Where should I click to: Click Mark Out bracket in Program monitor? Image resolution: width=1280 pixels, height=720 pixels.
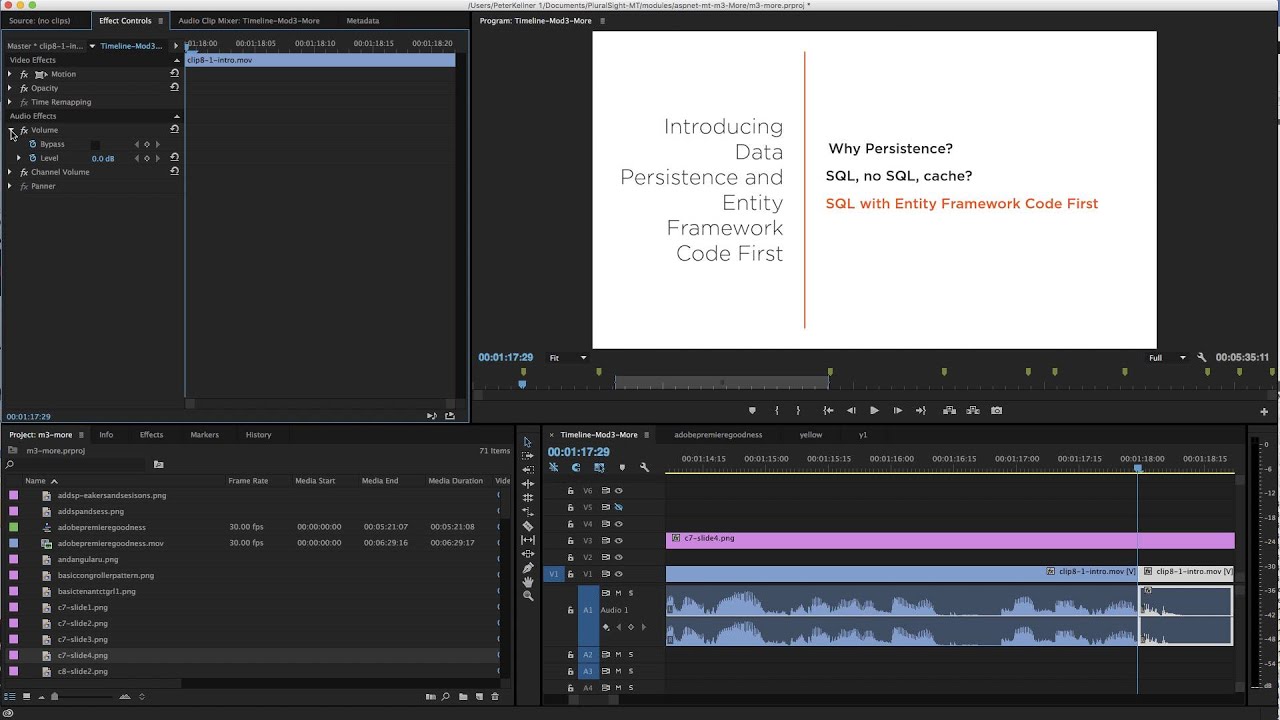797,410
